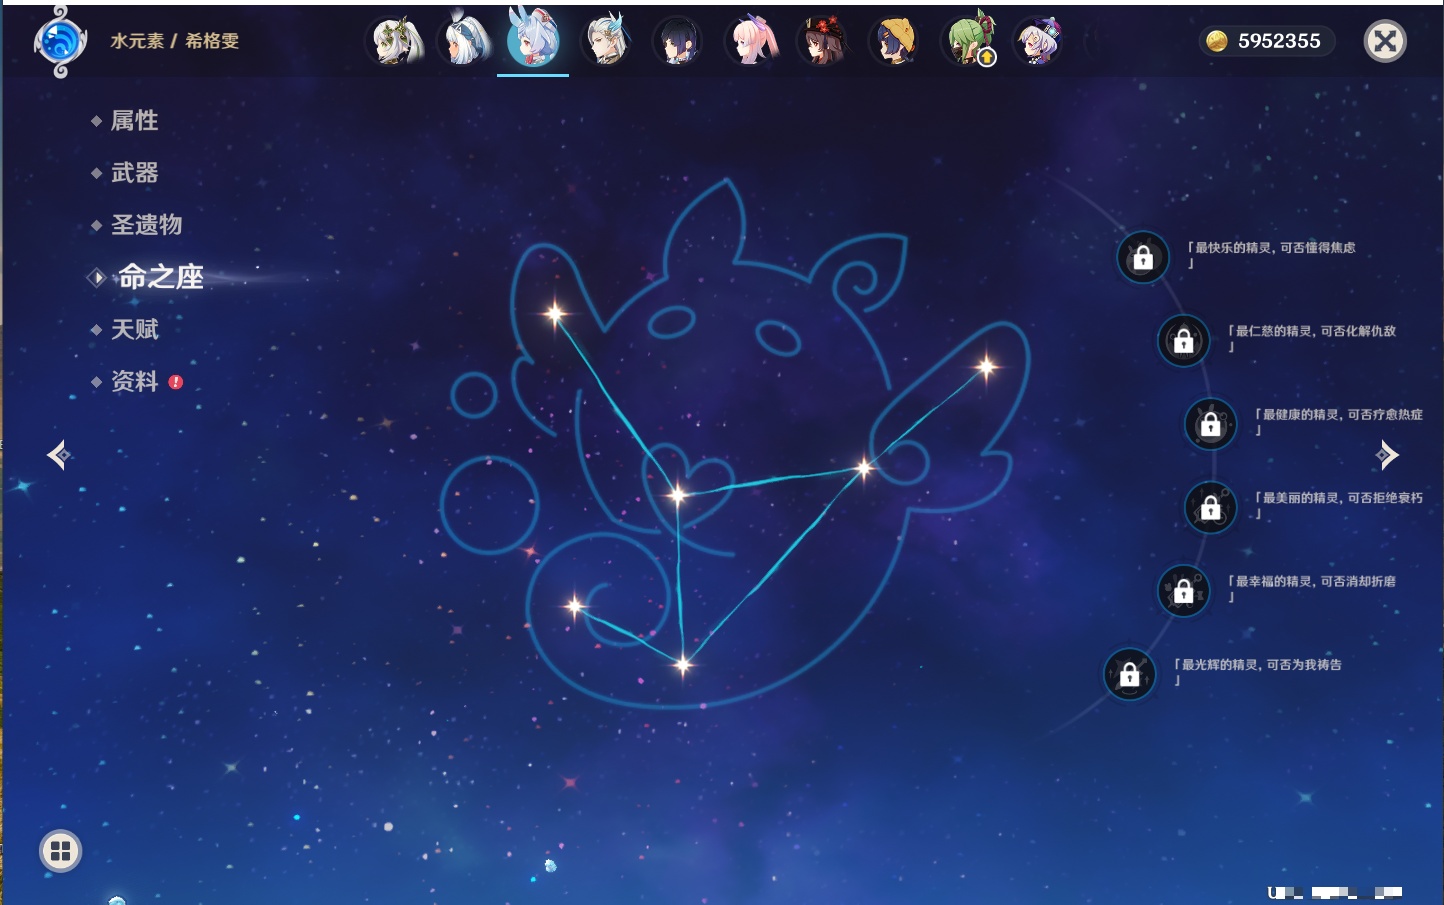Open locked constellation 最健康的精灵 lock icon
This screenshot has width=1444, height=905.
(1211, 424)
